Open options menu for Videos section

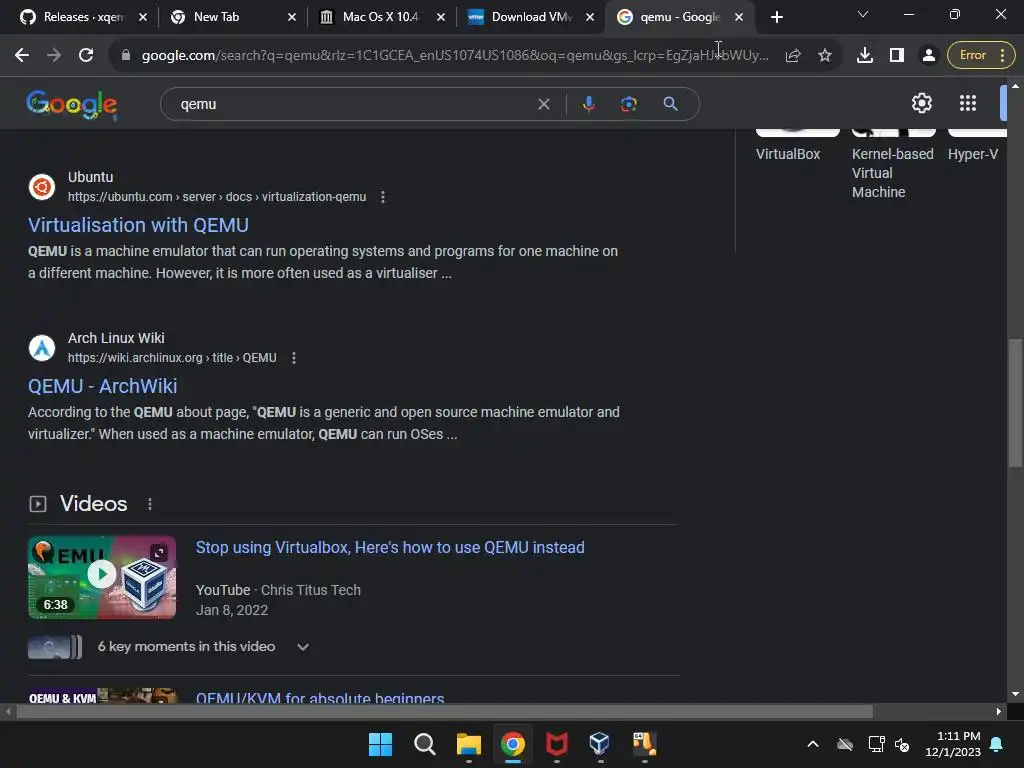pyautogui.click(x=150, y=504)
